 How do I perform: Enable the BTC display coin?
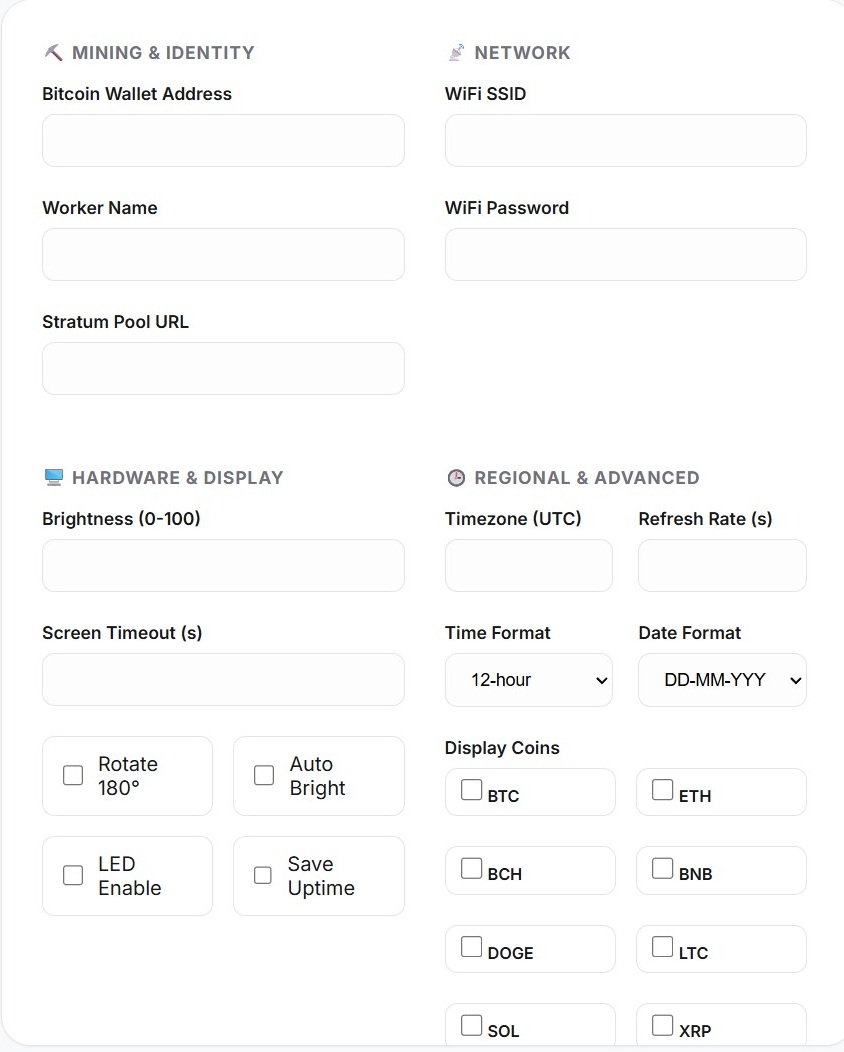pyautogui.click(x=471, y=789)
